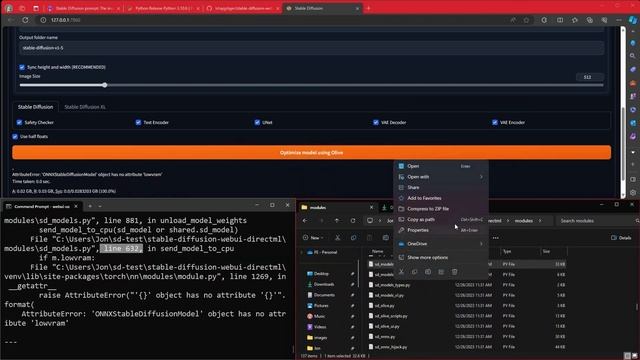Click the Output folder name input field
This screenshot has width=640, height=360.
pyautogui.click(x=311, y=48)
